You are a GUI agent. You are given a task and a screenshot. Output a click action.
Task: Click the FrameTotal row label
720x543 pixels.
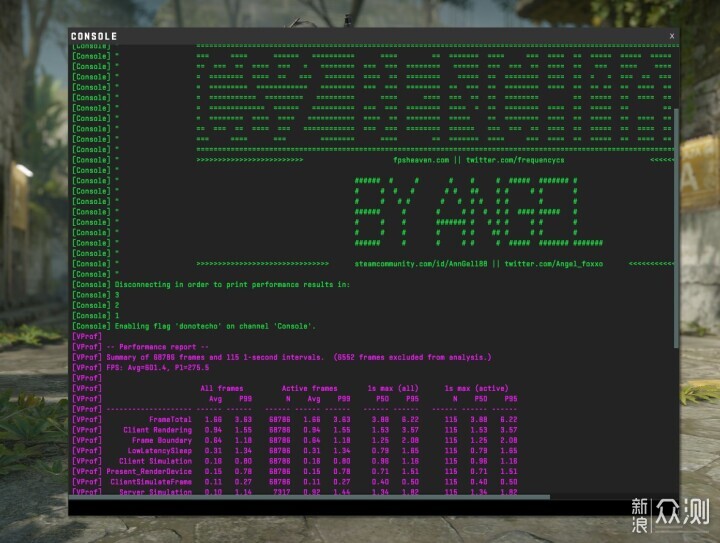pyautogui.click(x=170, y=420)
